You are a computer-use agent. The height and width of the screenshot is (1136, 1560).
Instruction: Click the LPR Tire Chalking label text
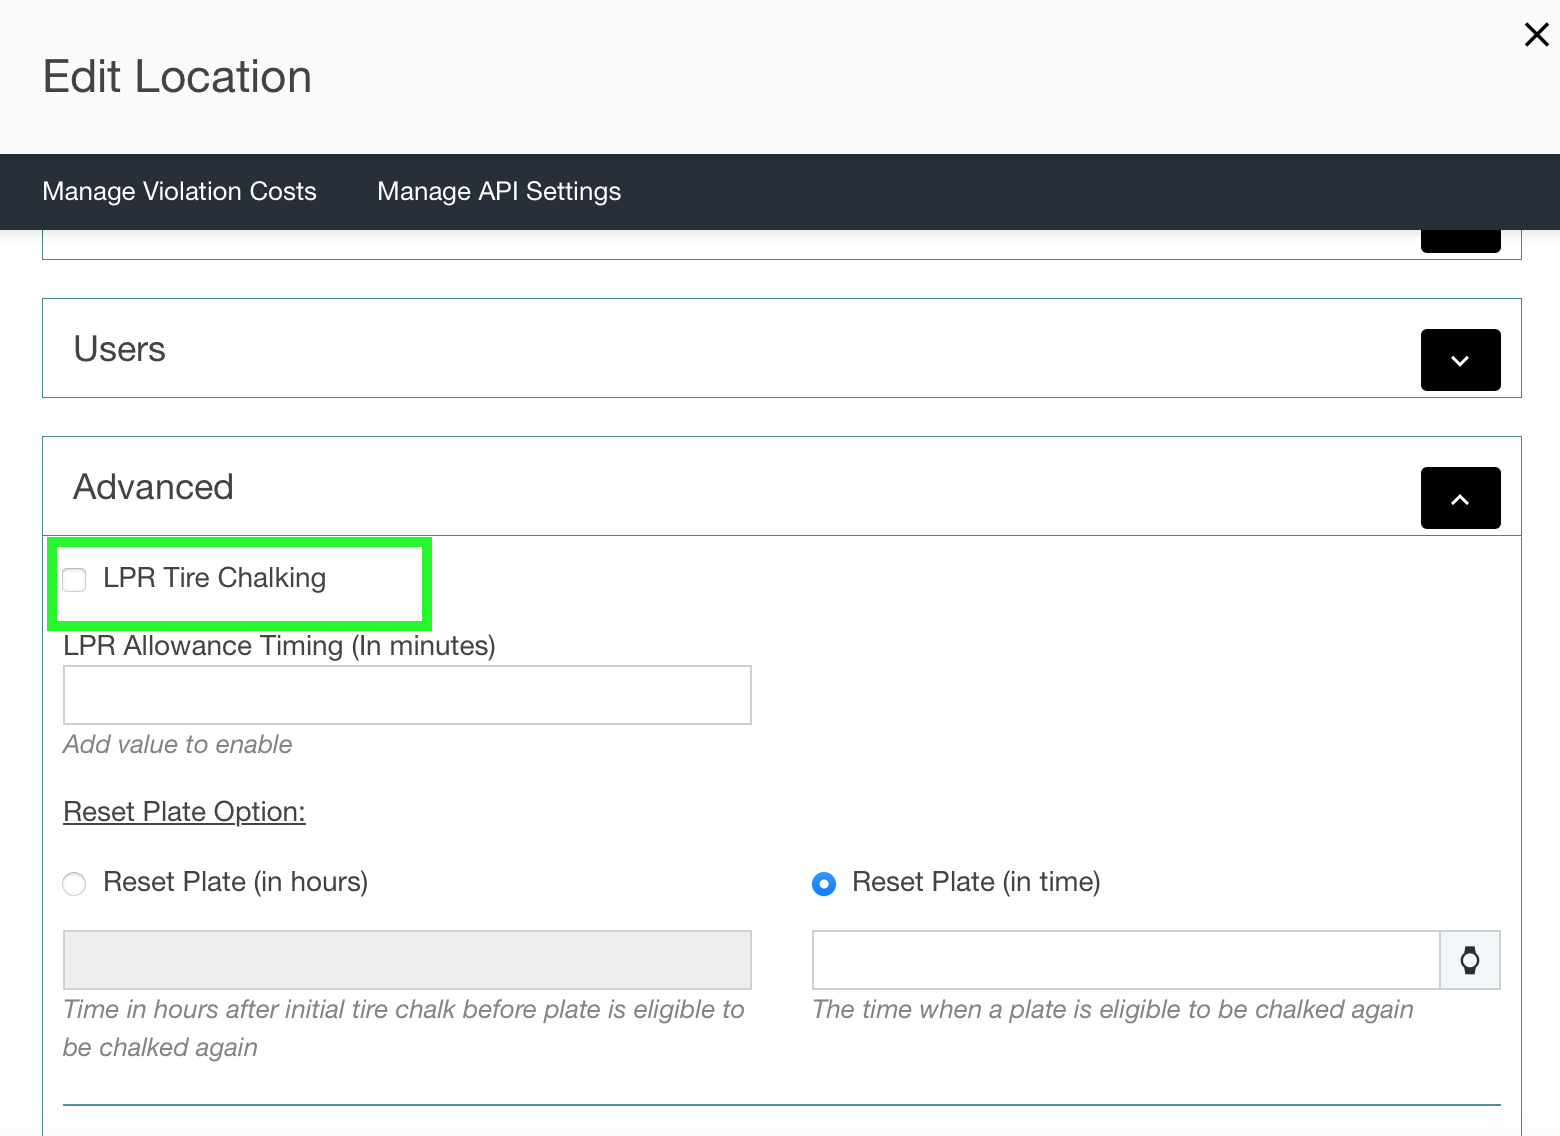click(214, 578)
